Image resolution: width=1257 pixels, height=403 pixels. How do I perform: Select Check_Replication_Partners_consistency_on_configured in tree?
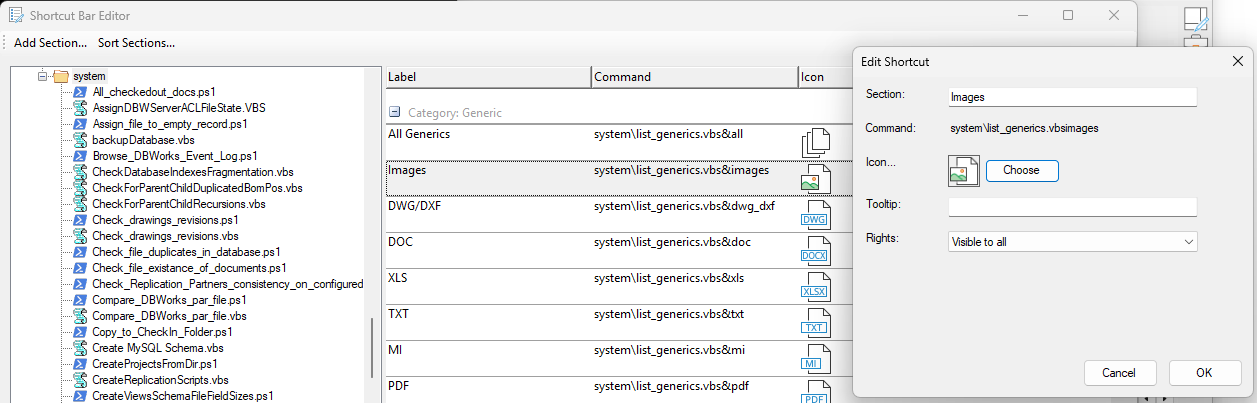[x=227, y=284]
